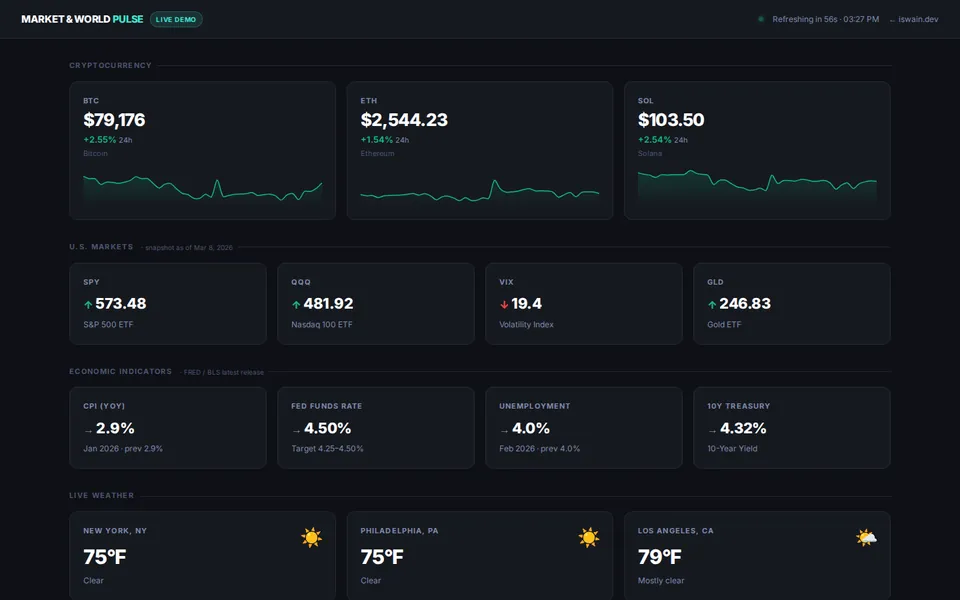Click the QQQ value 481.92
960x600 pixels.
[328, 304]
